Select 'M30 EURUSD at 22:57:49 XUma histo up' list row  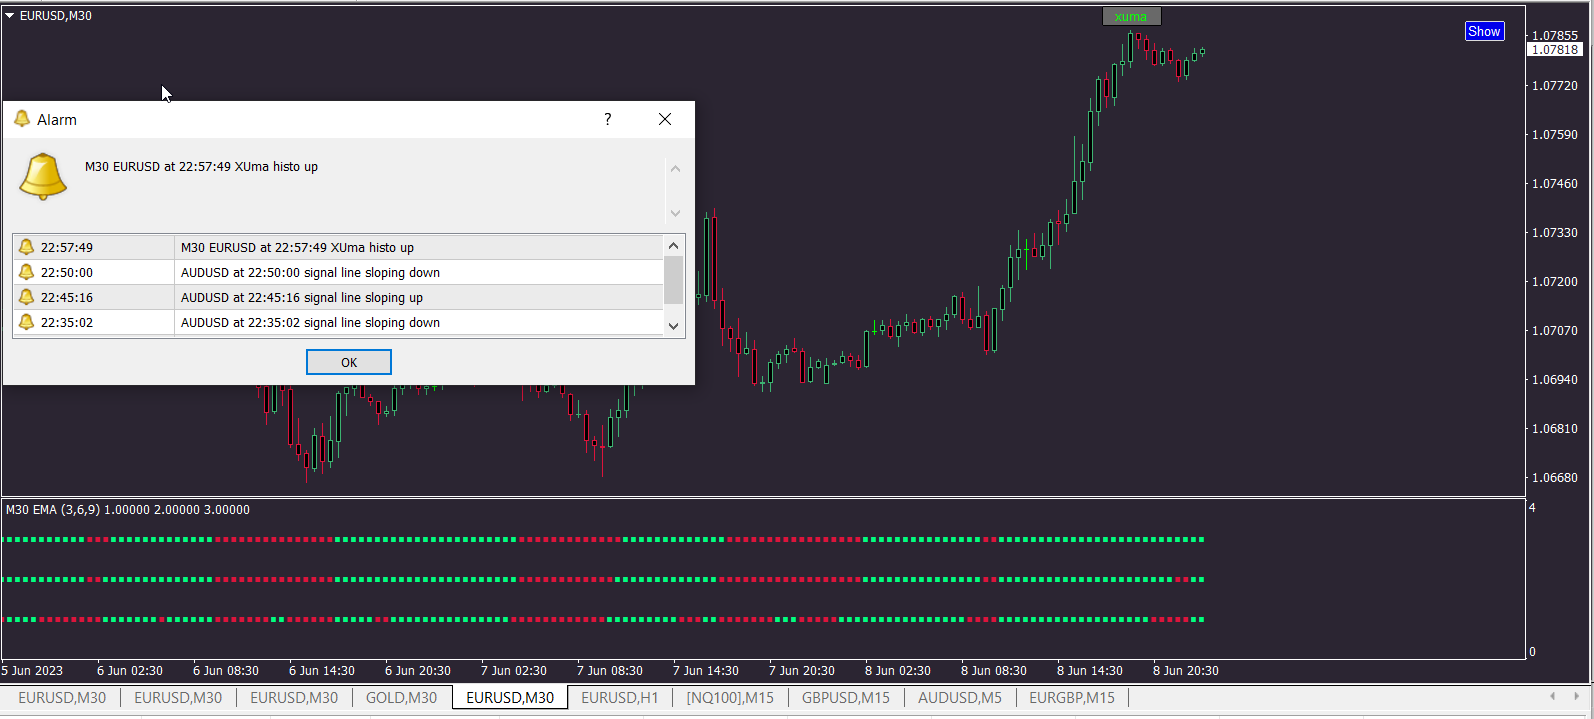click(338, 247)
